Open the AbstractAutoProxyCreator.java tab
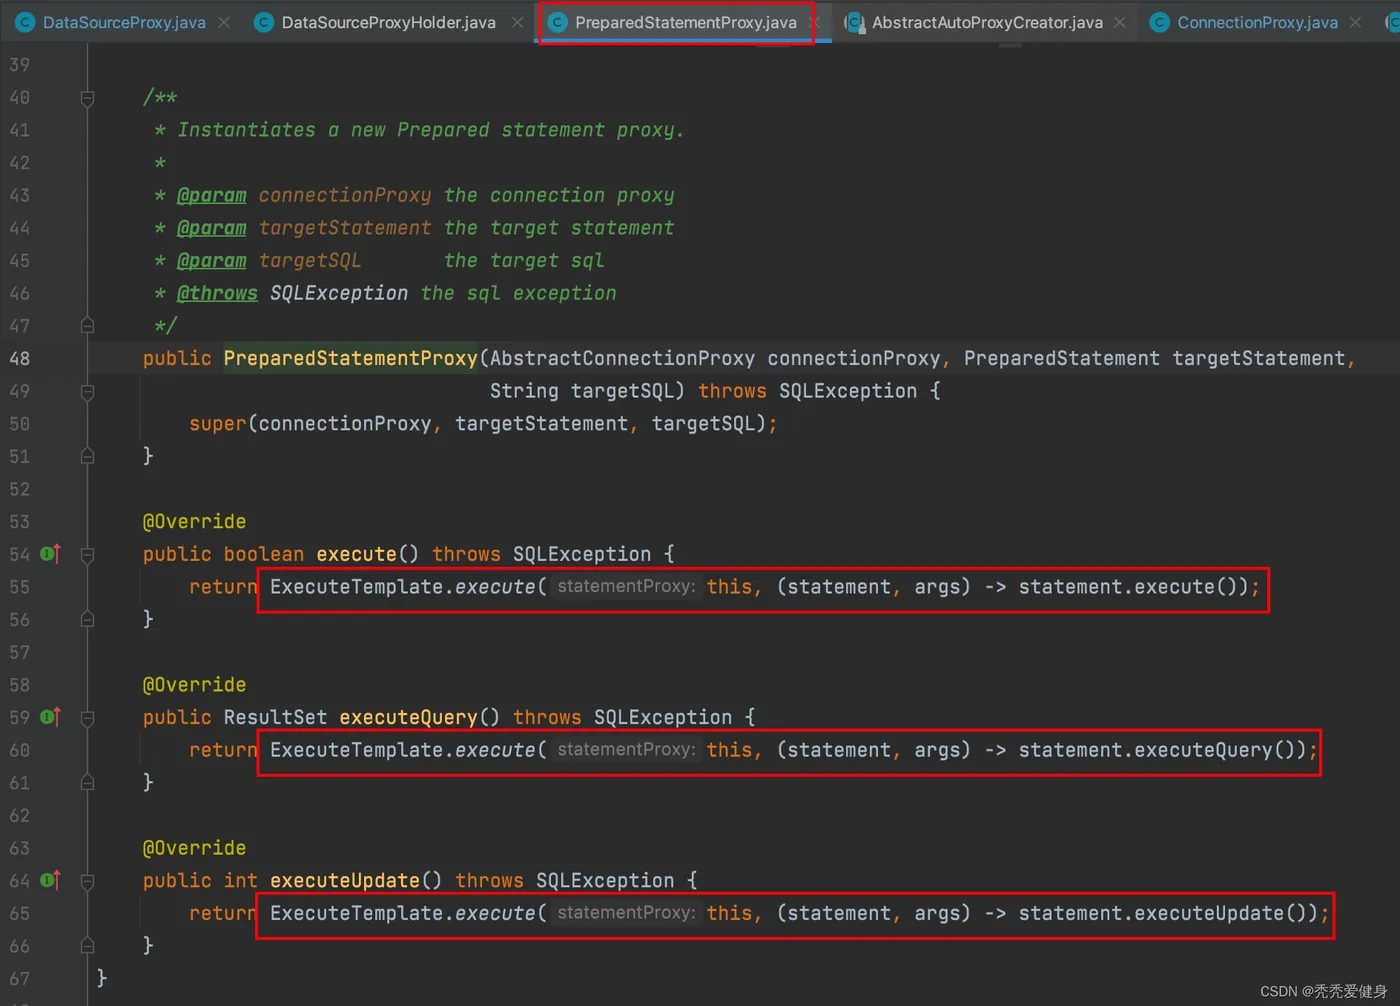The height and width of the screenshot is (1006, 1400). point(987,22)
